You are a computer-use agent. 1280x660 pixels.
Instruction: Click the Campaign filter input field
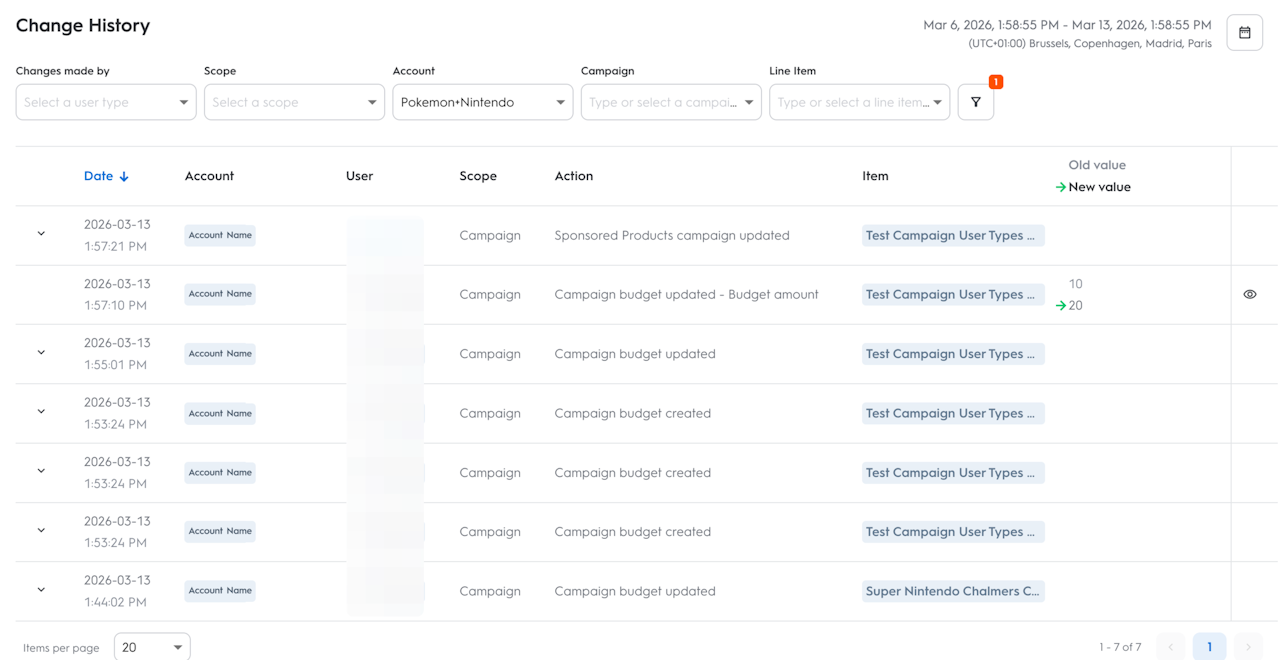[662, 102]
